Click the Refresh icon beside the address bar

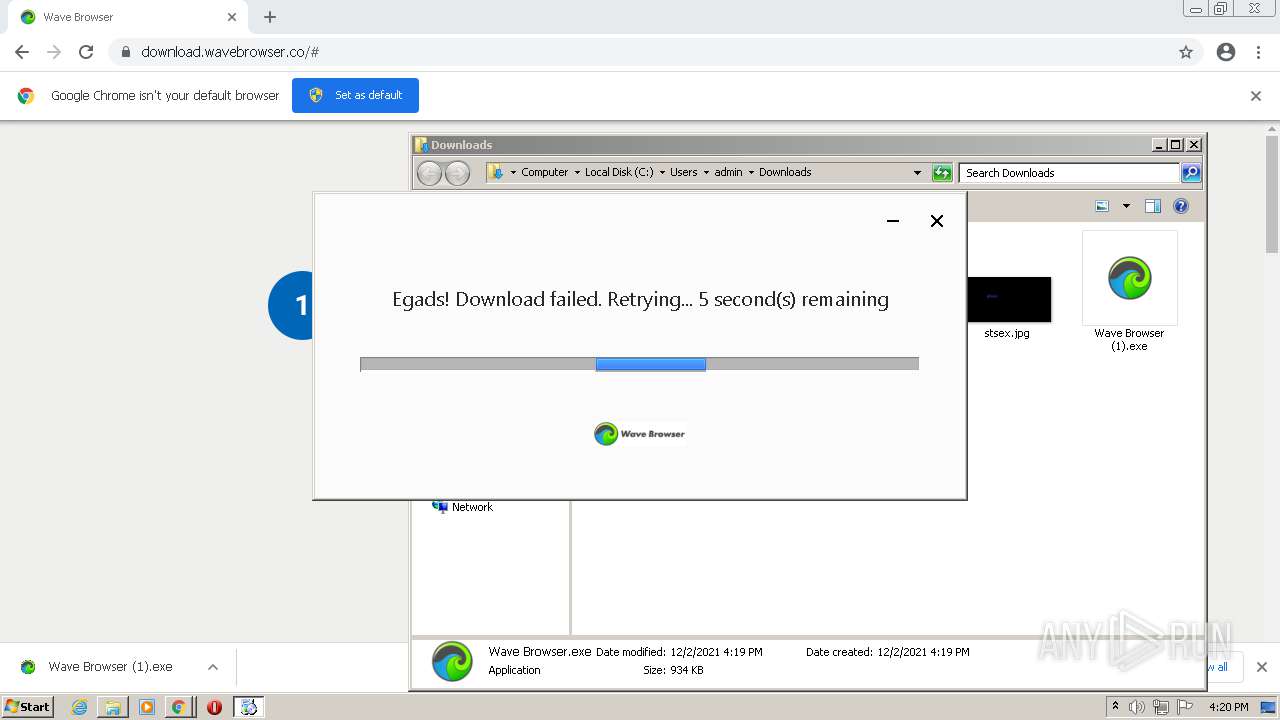[941, 172]
